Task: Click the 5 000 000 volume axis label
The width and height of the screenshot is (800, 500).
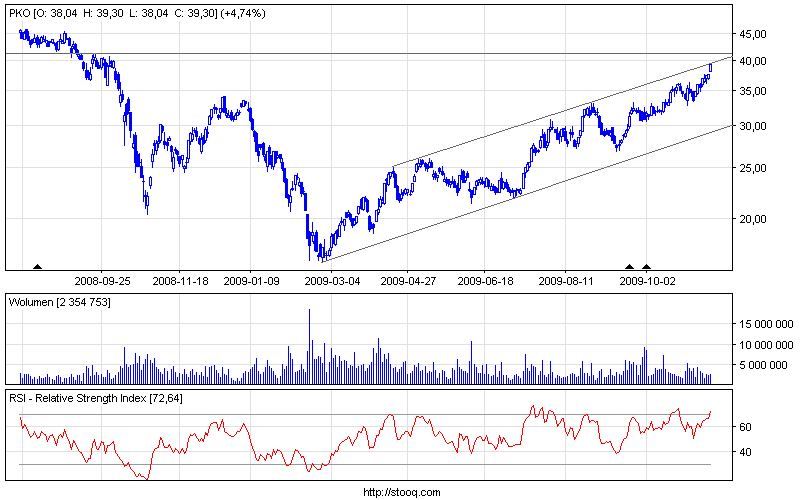Action: pos(763,365)
